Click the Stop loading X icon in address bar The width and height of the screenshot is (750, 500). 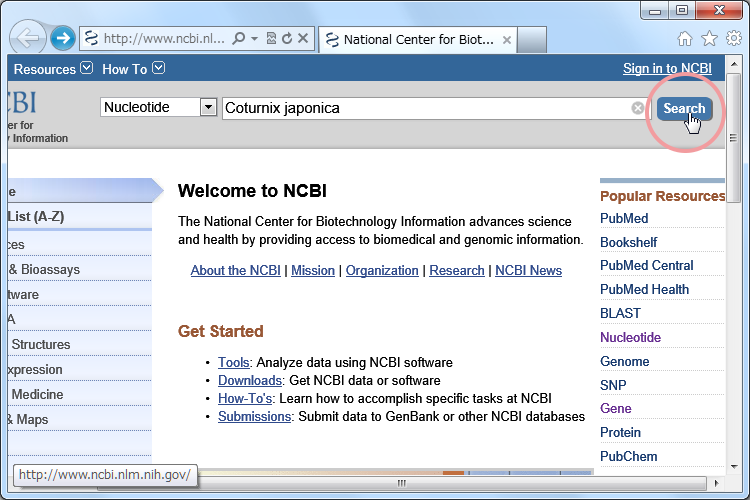tap(303, 38)
